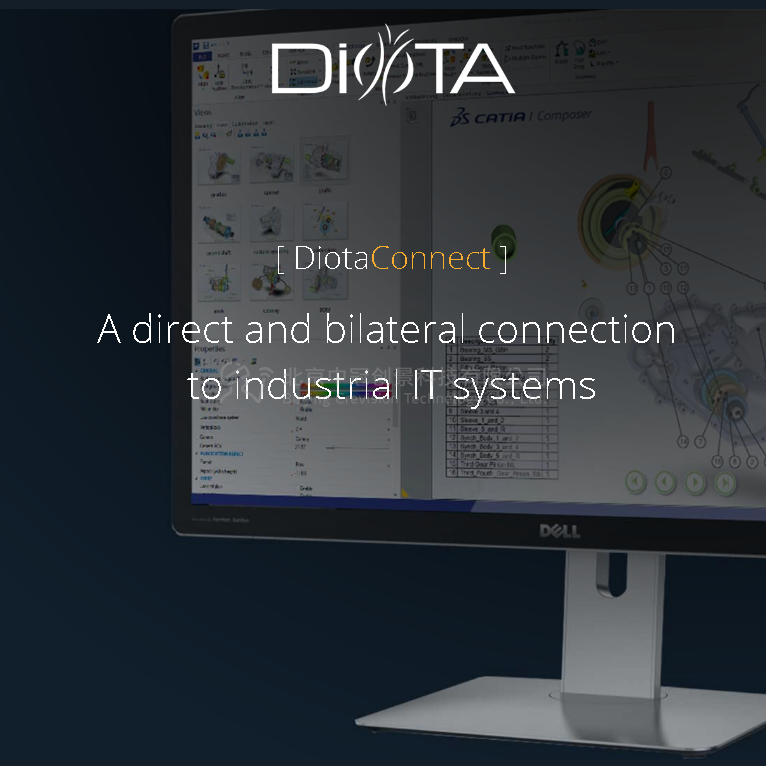Open the 'seals' view thumbnail
The width and height of the screenshot is (766, 766).
(219, 282)
